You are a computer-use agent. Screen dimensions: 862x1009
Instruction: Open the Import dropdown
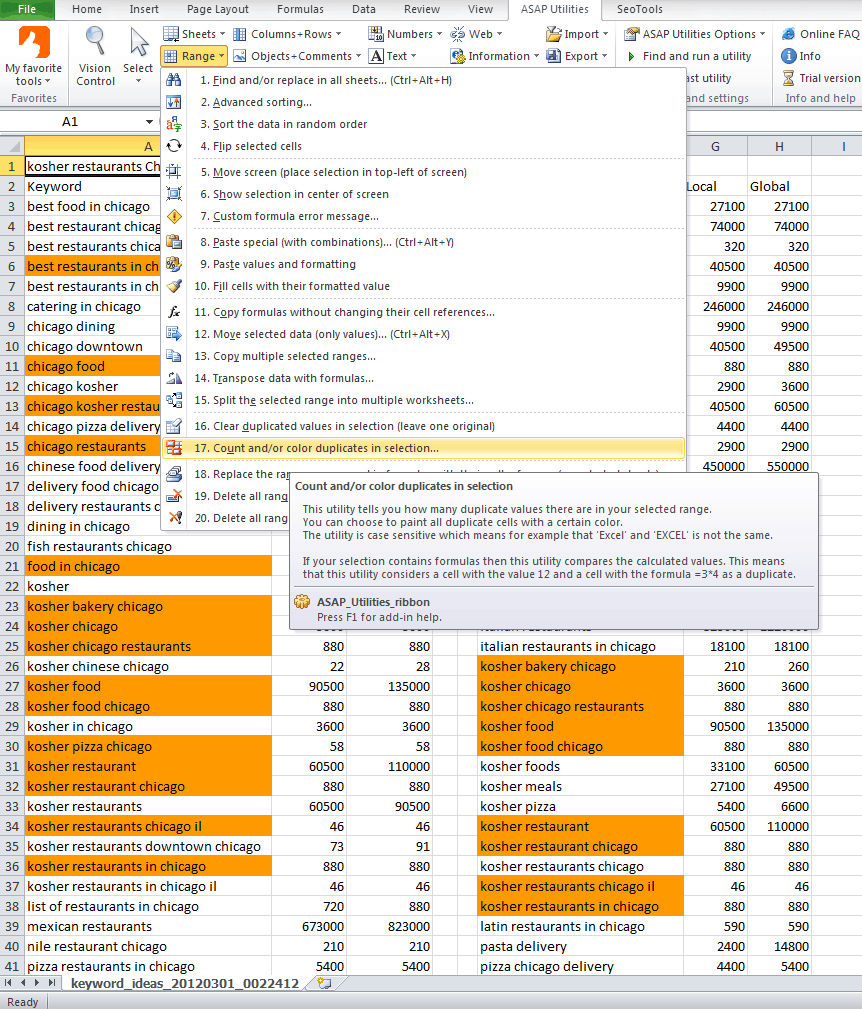[x=577, y=34]
